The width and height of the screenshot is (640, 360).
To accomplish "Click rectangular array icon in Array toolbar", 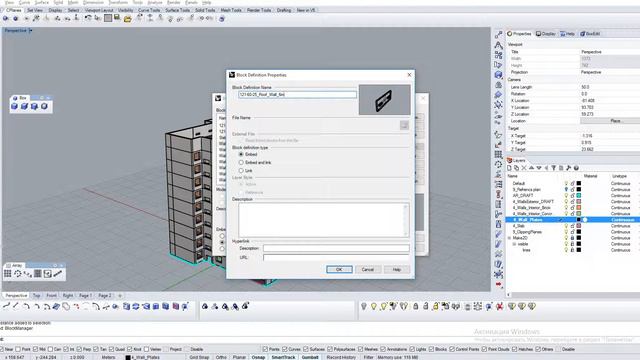I will (8, 274).
